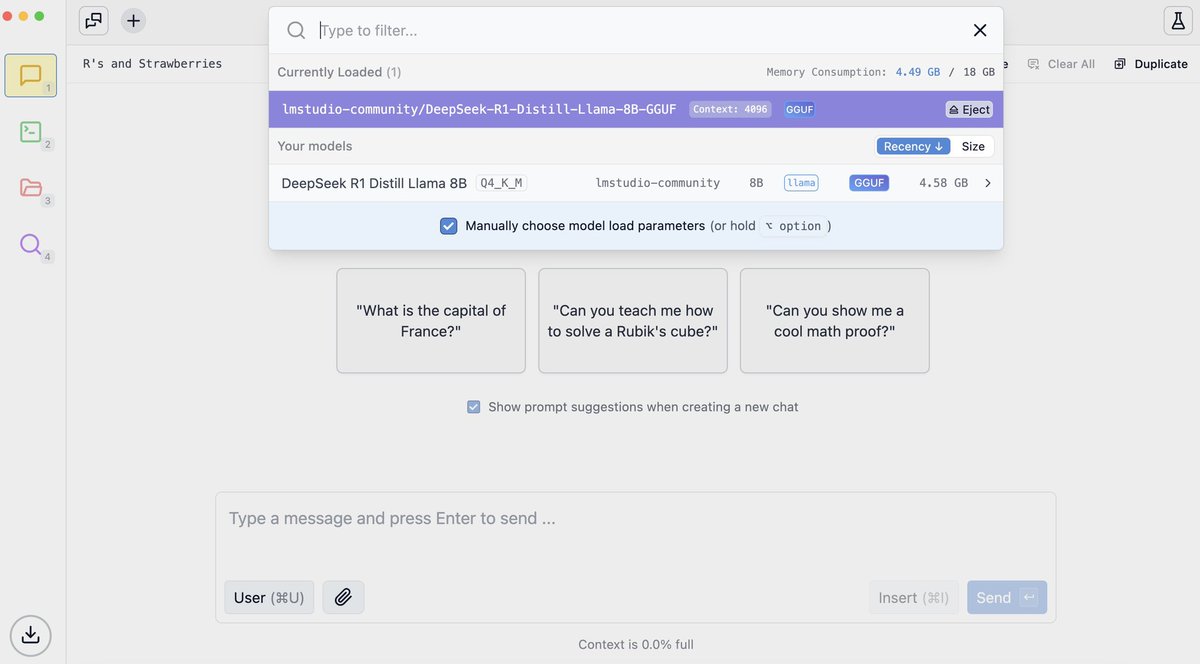The height and width of the screenshot is (664, 1200).
Task: Open the Downloads button at sidebar bottom
Action: pyautogui.click(x=30, y=634)
